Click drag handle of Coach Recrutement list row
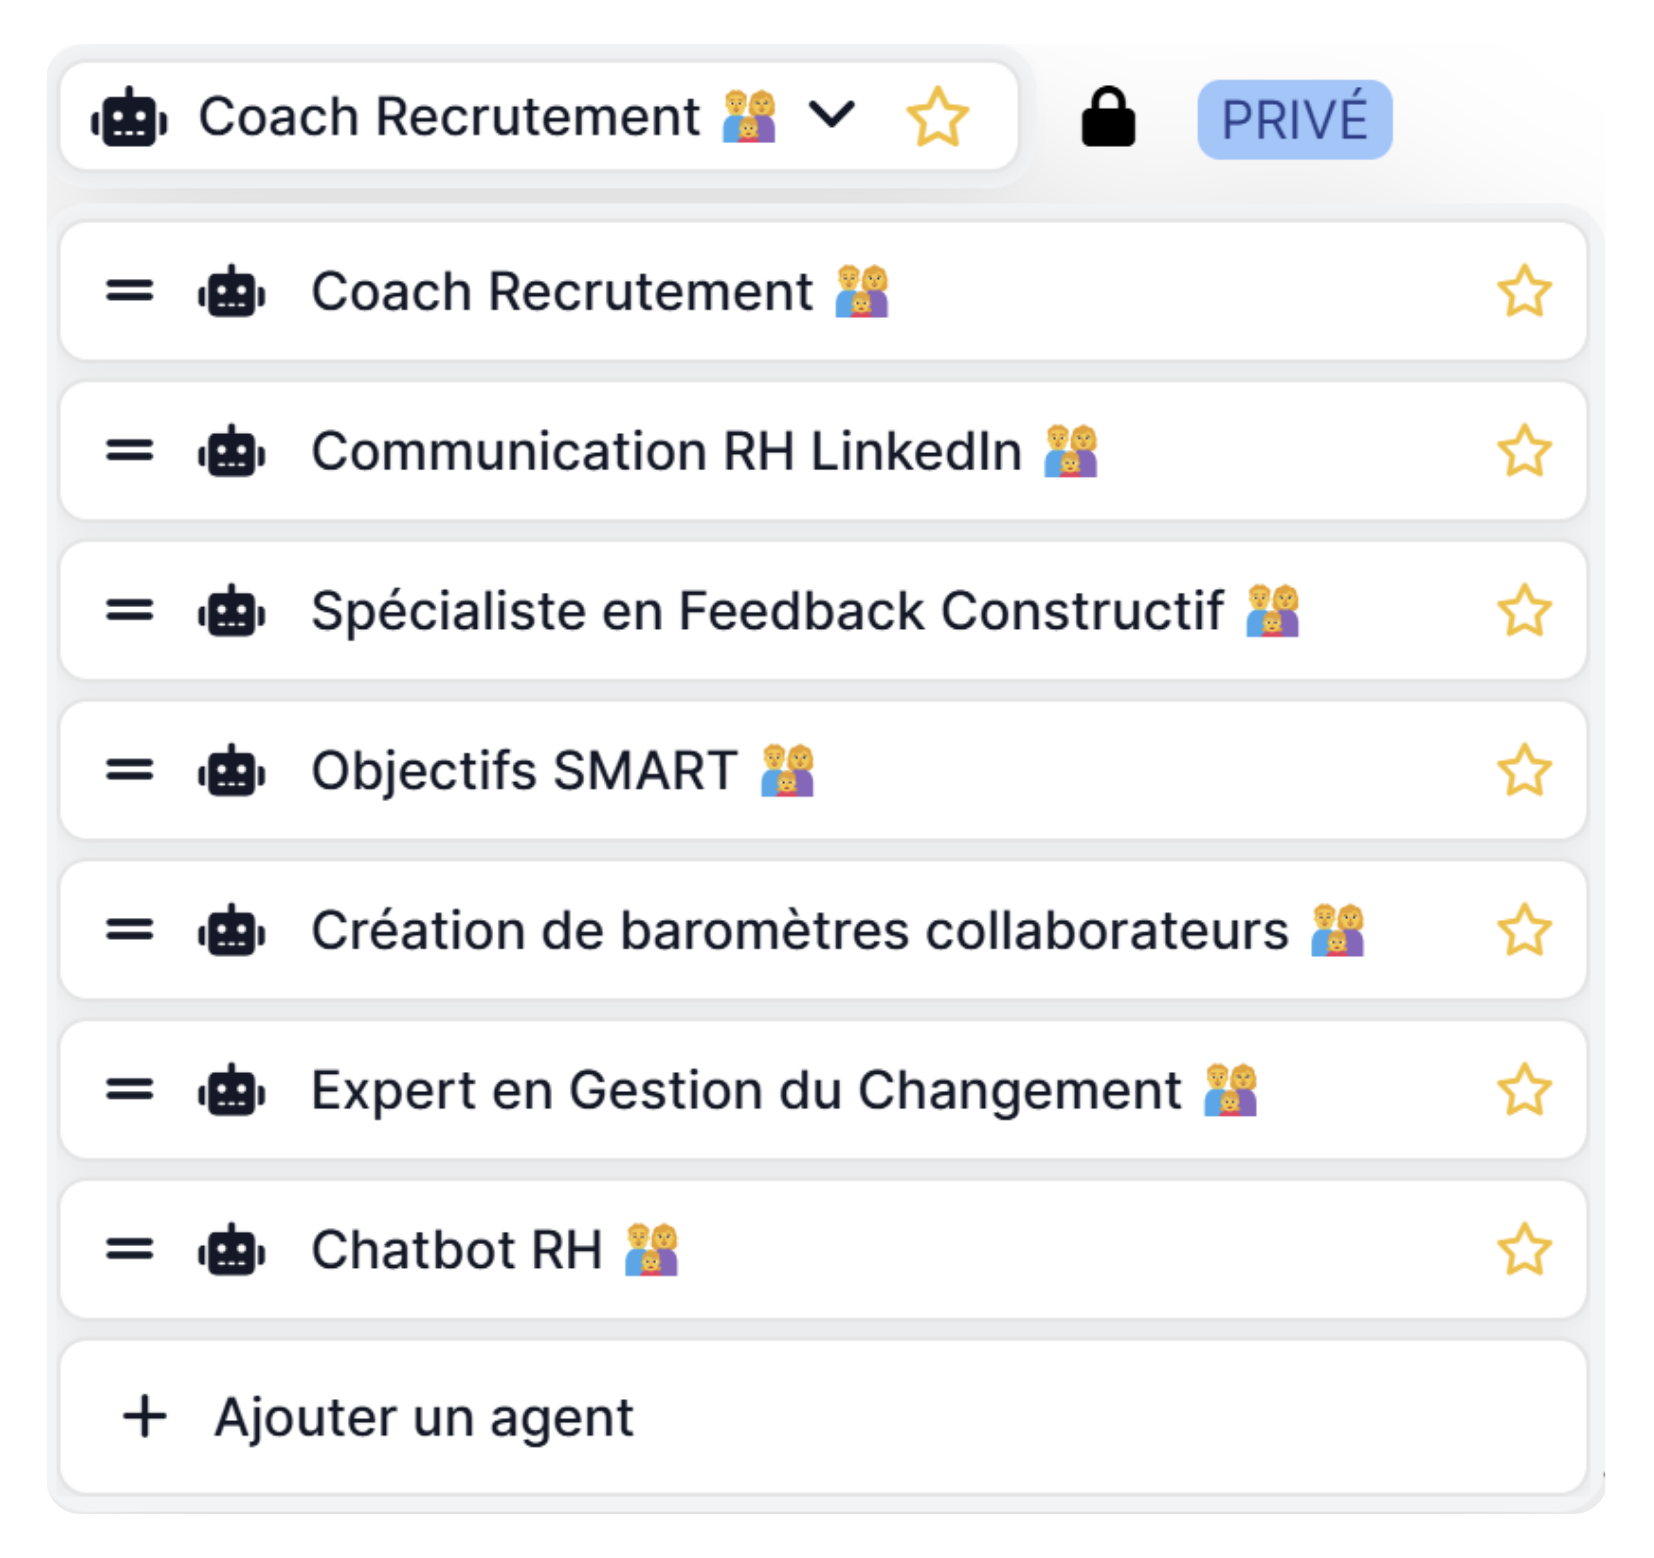The image size is (1654, 1558). point(130,291)
